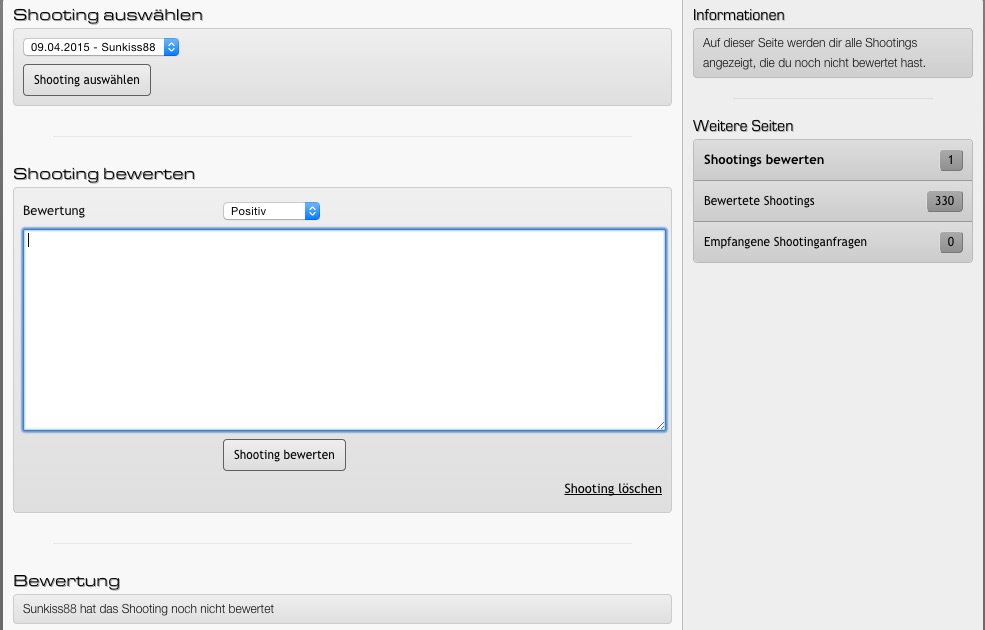Click the "Informationen" heading
This screenshot has height=630, width=985.
tap(738, 15)
